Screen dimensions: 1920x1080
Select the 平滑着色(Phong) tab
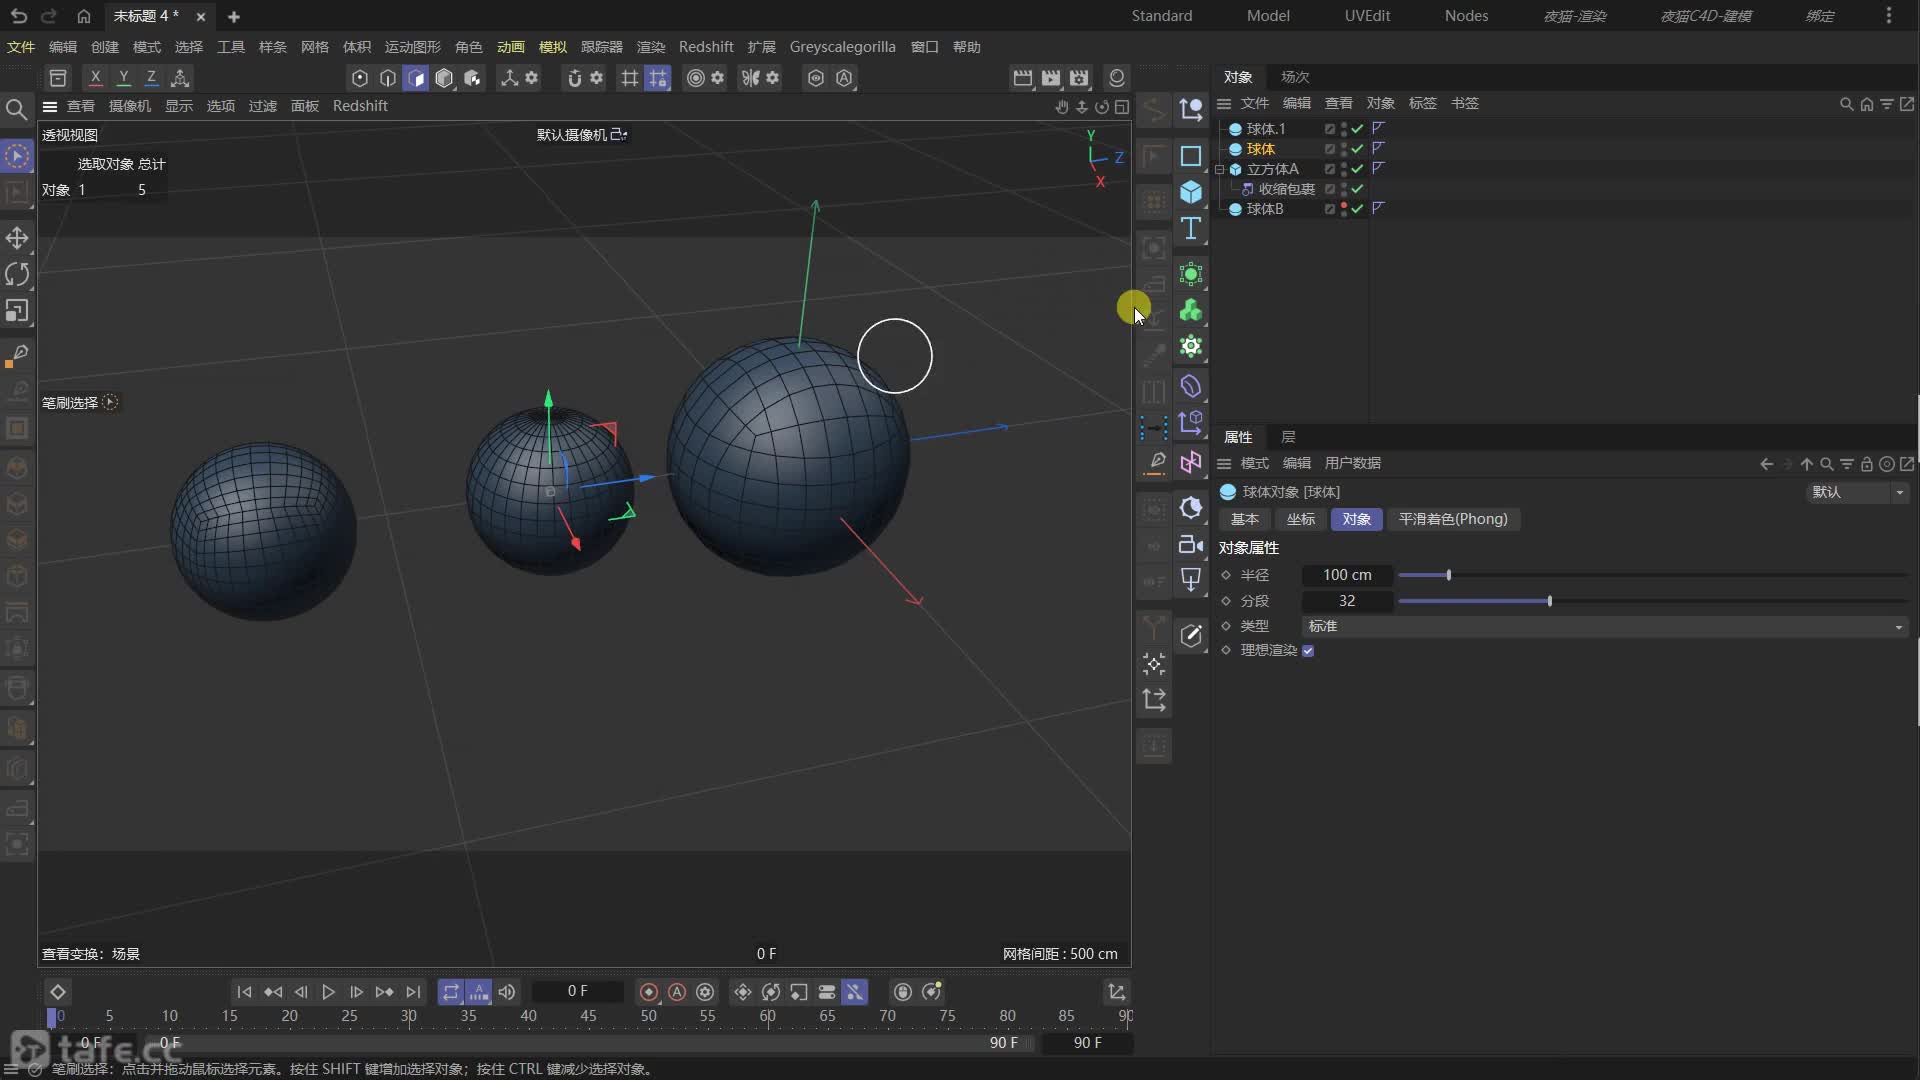[x=1453, y=519]
